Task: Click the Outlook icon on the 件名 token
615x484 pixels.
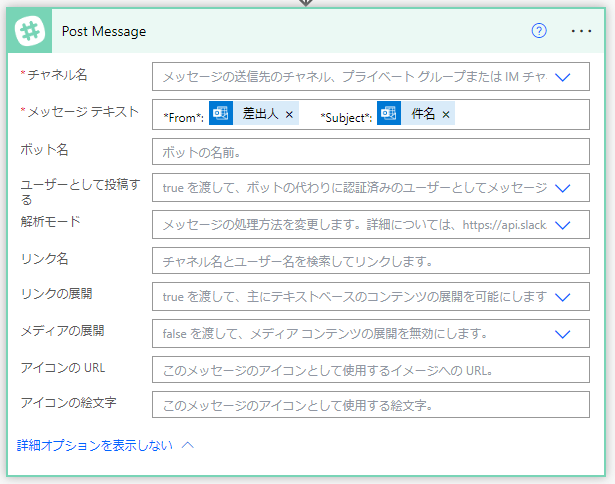Action: [x=389, y=115]
